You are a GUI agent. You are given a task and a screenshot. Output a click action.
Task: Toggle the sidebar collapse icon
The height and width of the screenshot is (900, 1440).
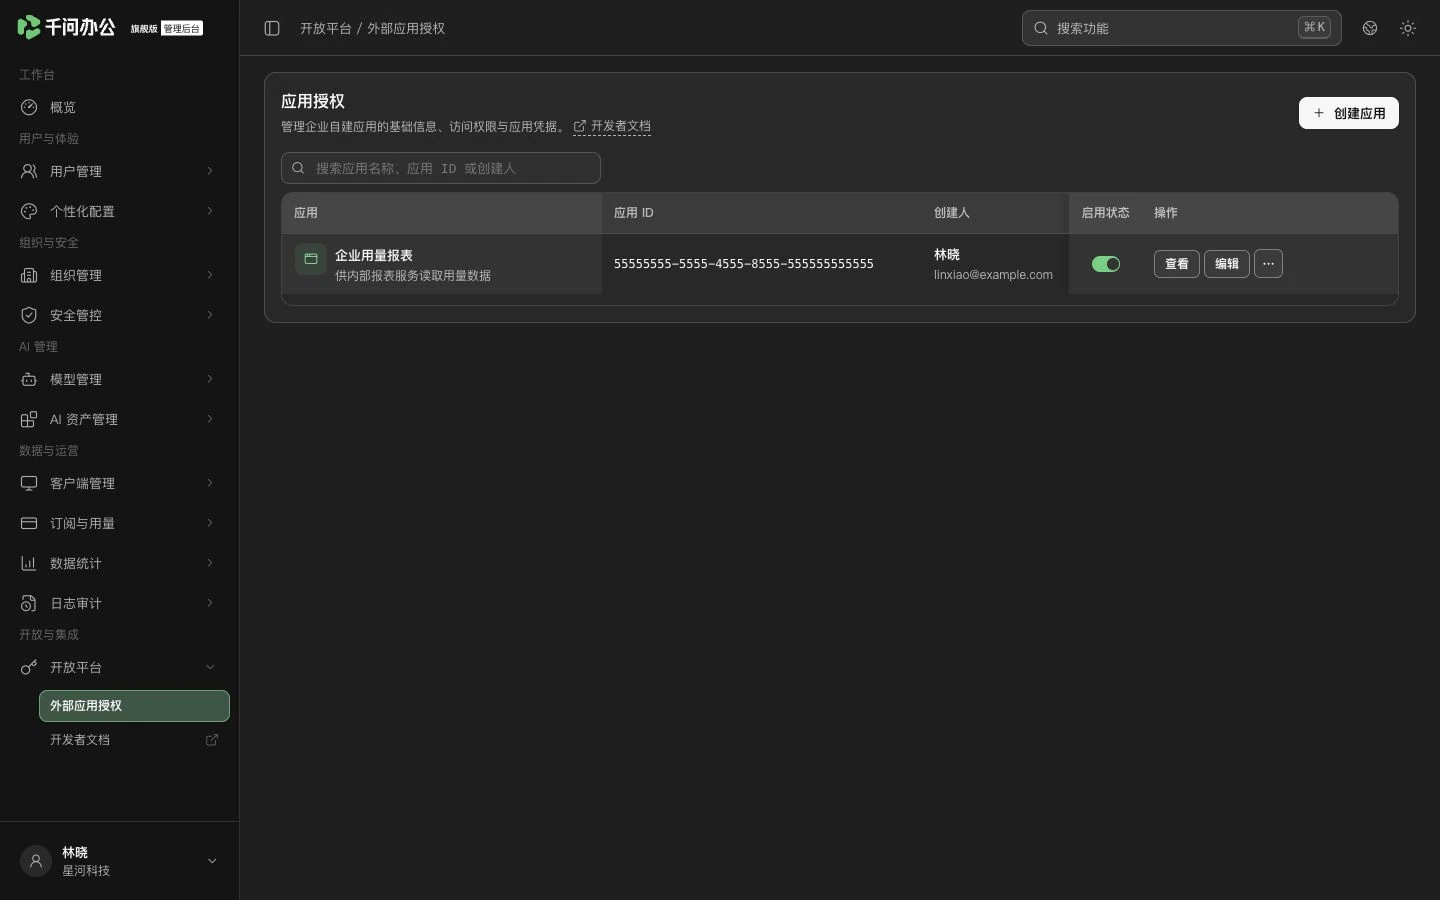[272, 28]
